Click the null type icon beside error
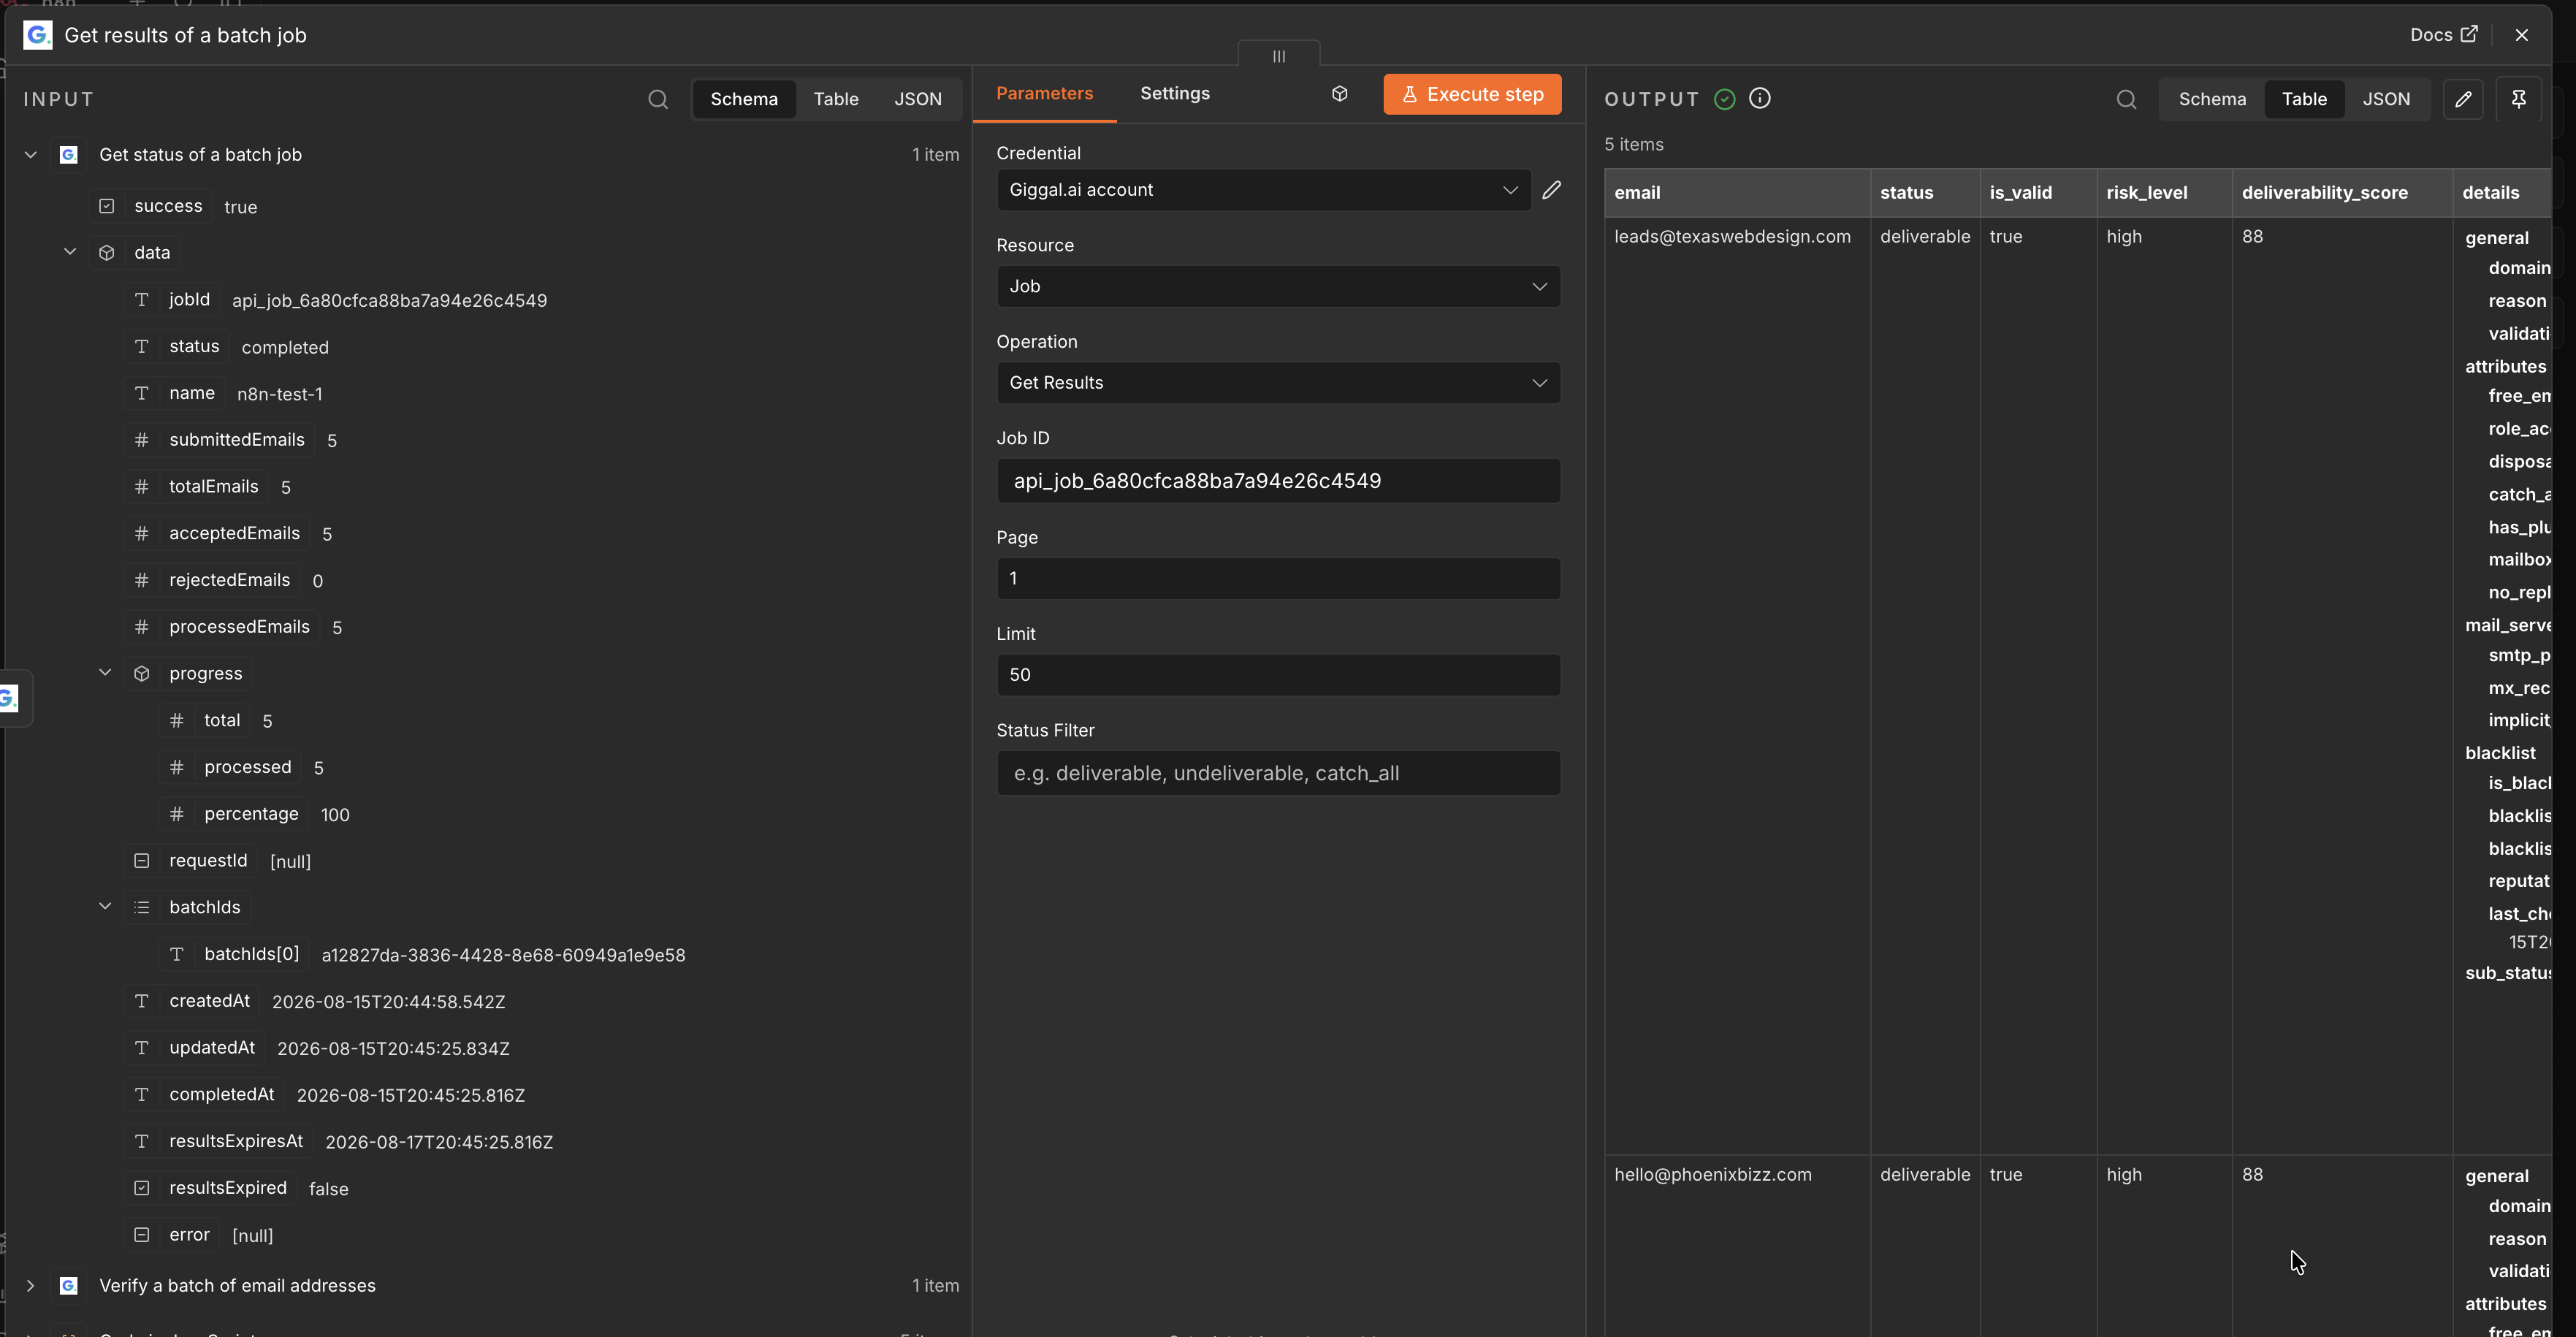2576x1337 pixels. coord(142,1235)
